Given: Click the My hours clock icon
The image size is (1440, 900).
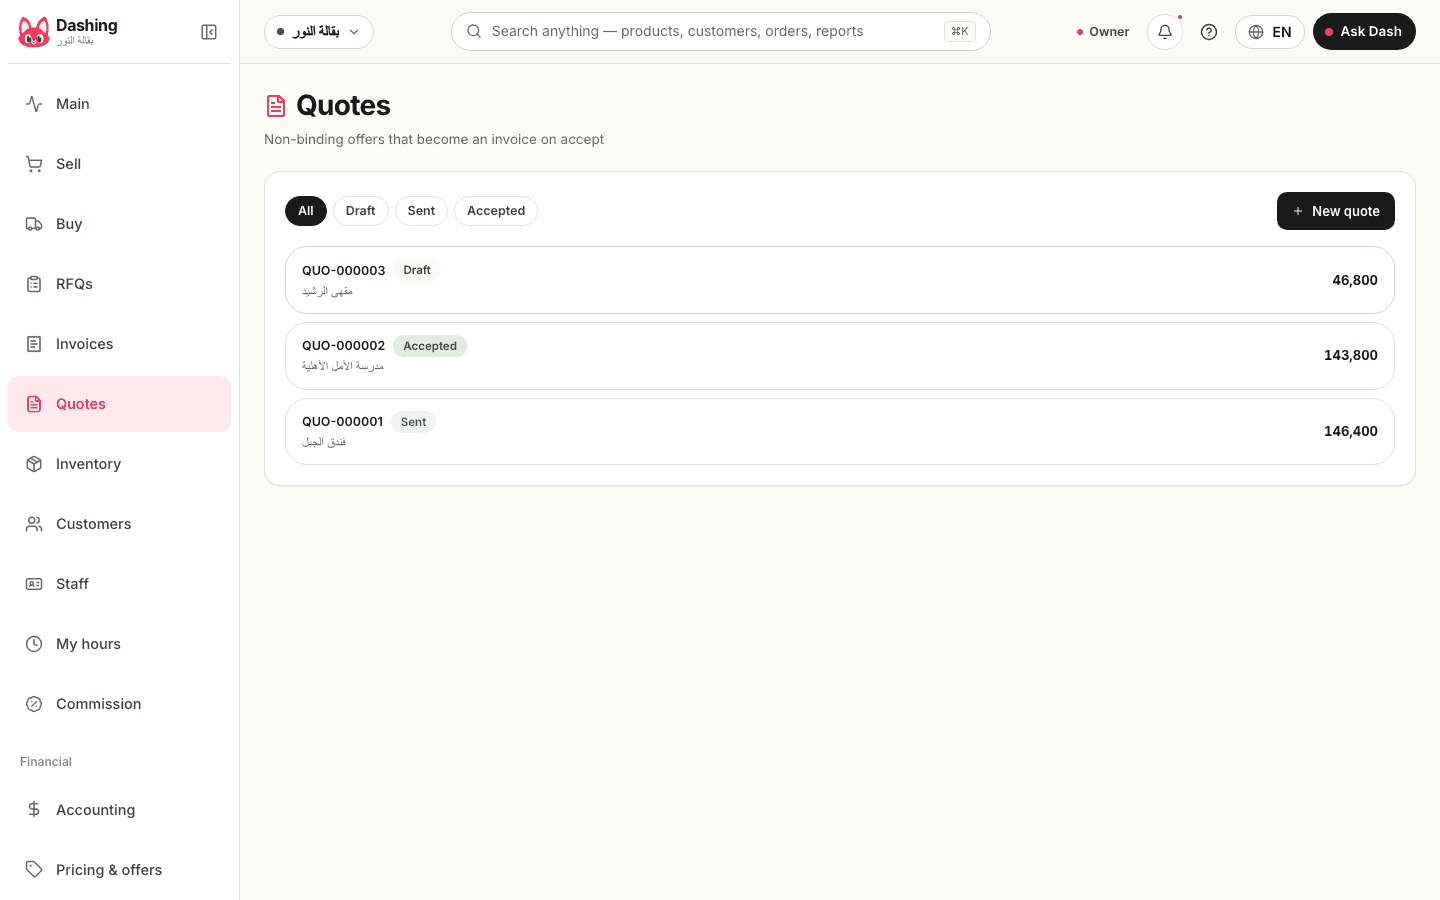Looking at the screenshot, I should point(34,644).
